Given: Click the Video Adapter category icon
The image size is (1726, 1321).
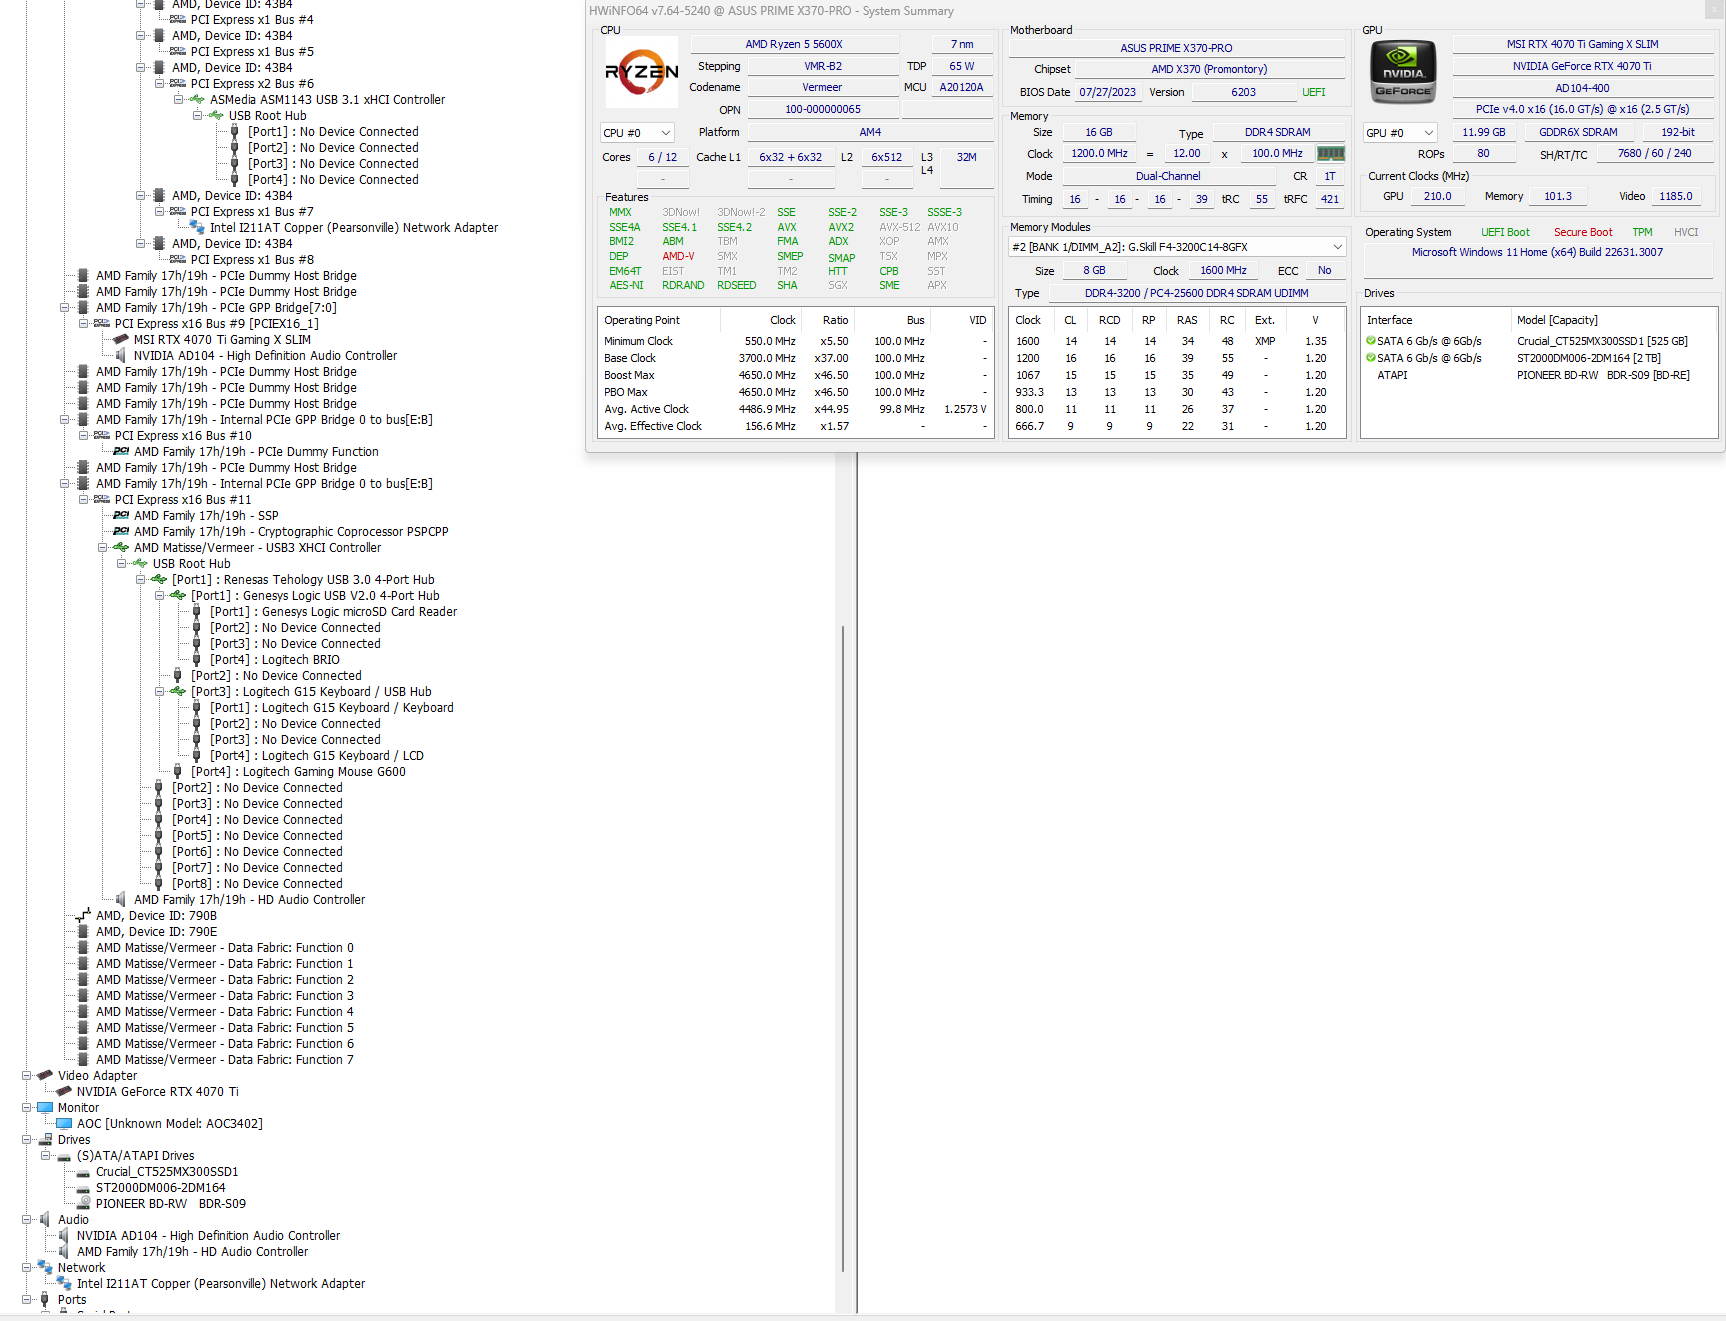Looking at the screenshot, I should pyautogui.click(x=45, y=1076).
